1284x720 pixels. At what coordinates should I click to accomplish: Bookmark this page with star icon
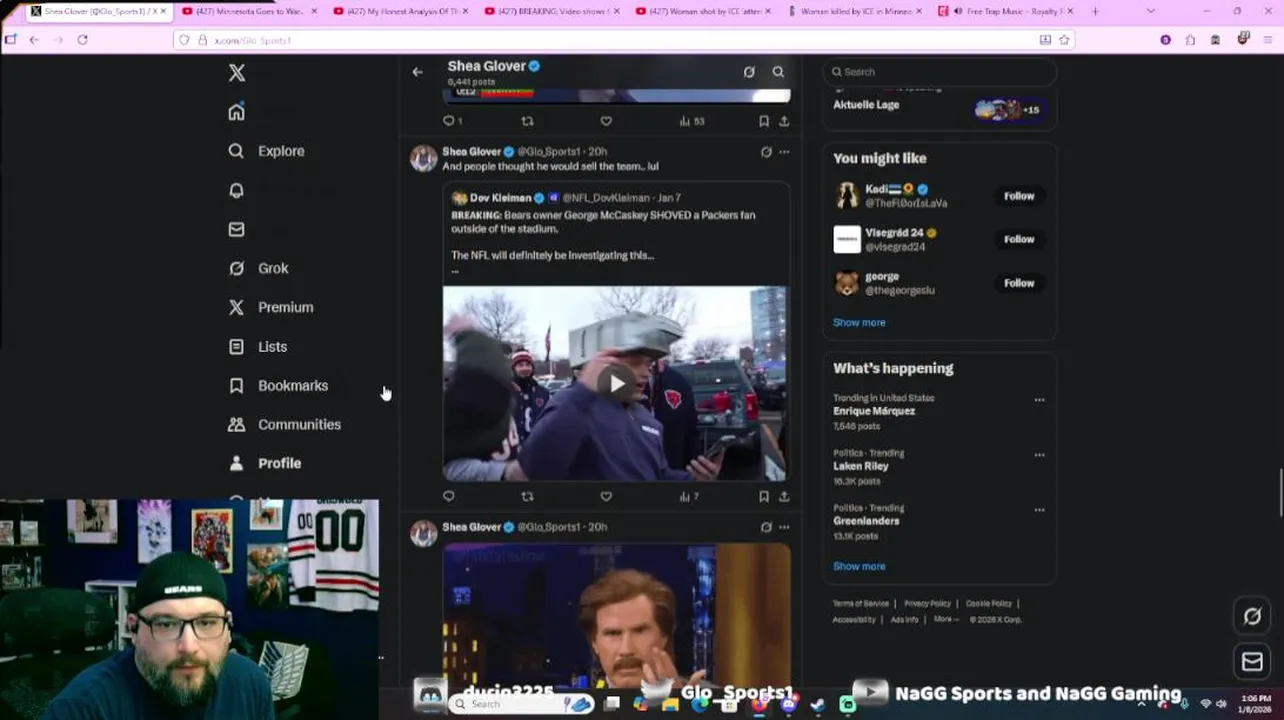pyautogui.click(x=1064, y=40)
